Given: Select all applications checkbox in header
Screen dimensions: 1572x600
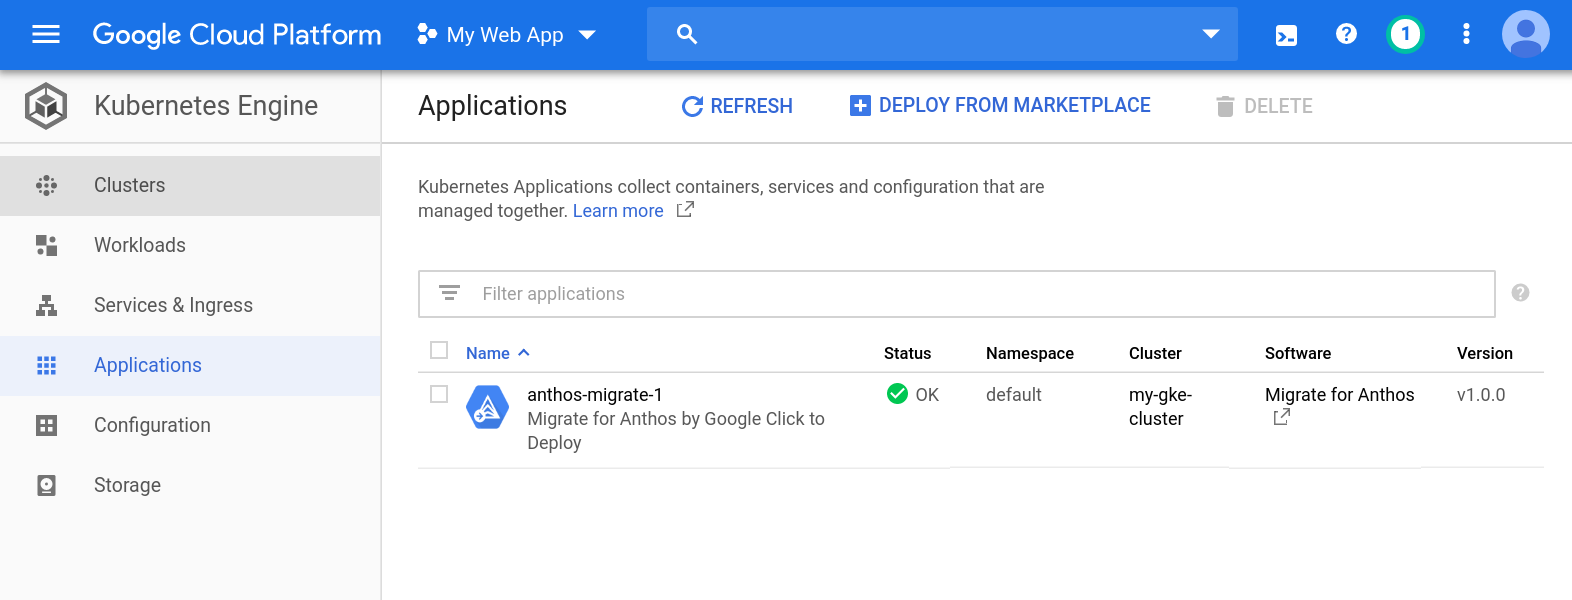Looking at the screenshot, I should tap(439, 350).
